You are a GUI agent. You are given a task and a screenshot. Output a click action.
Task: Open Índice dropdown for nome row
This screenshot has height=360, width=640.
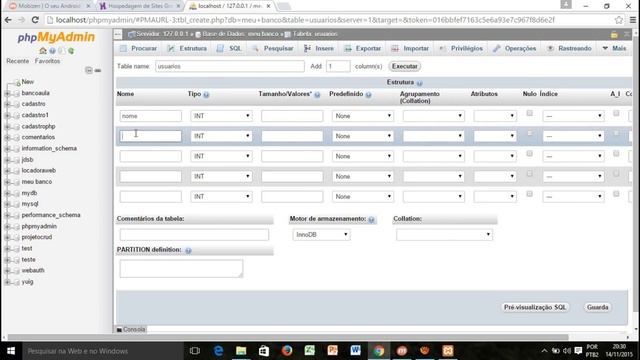[x=573, y=116]
